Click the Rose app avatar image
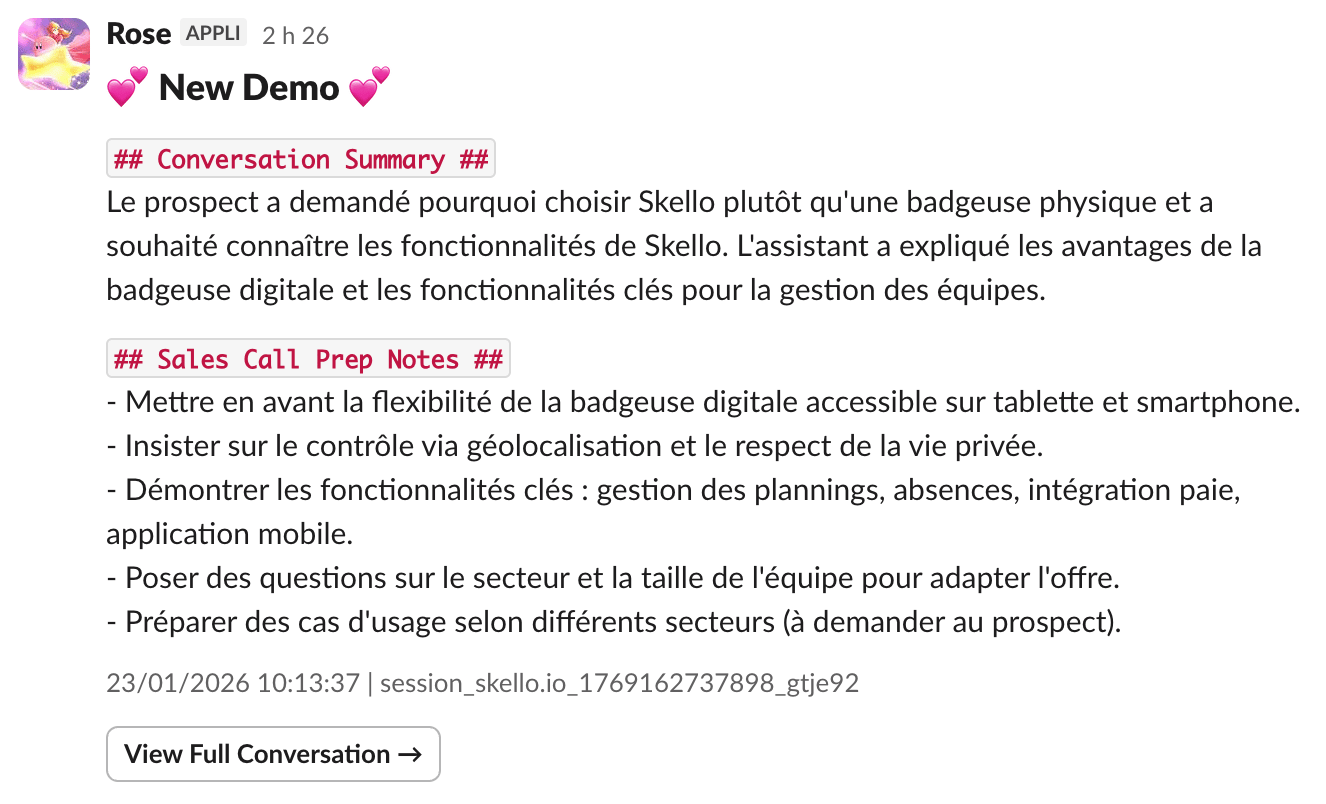 pyautogui.click(x=53, y=54)
